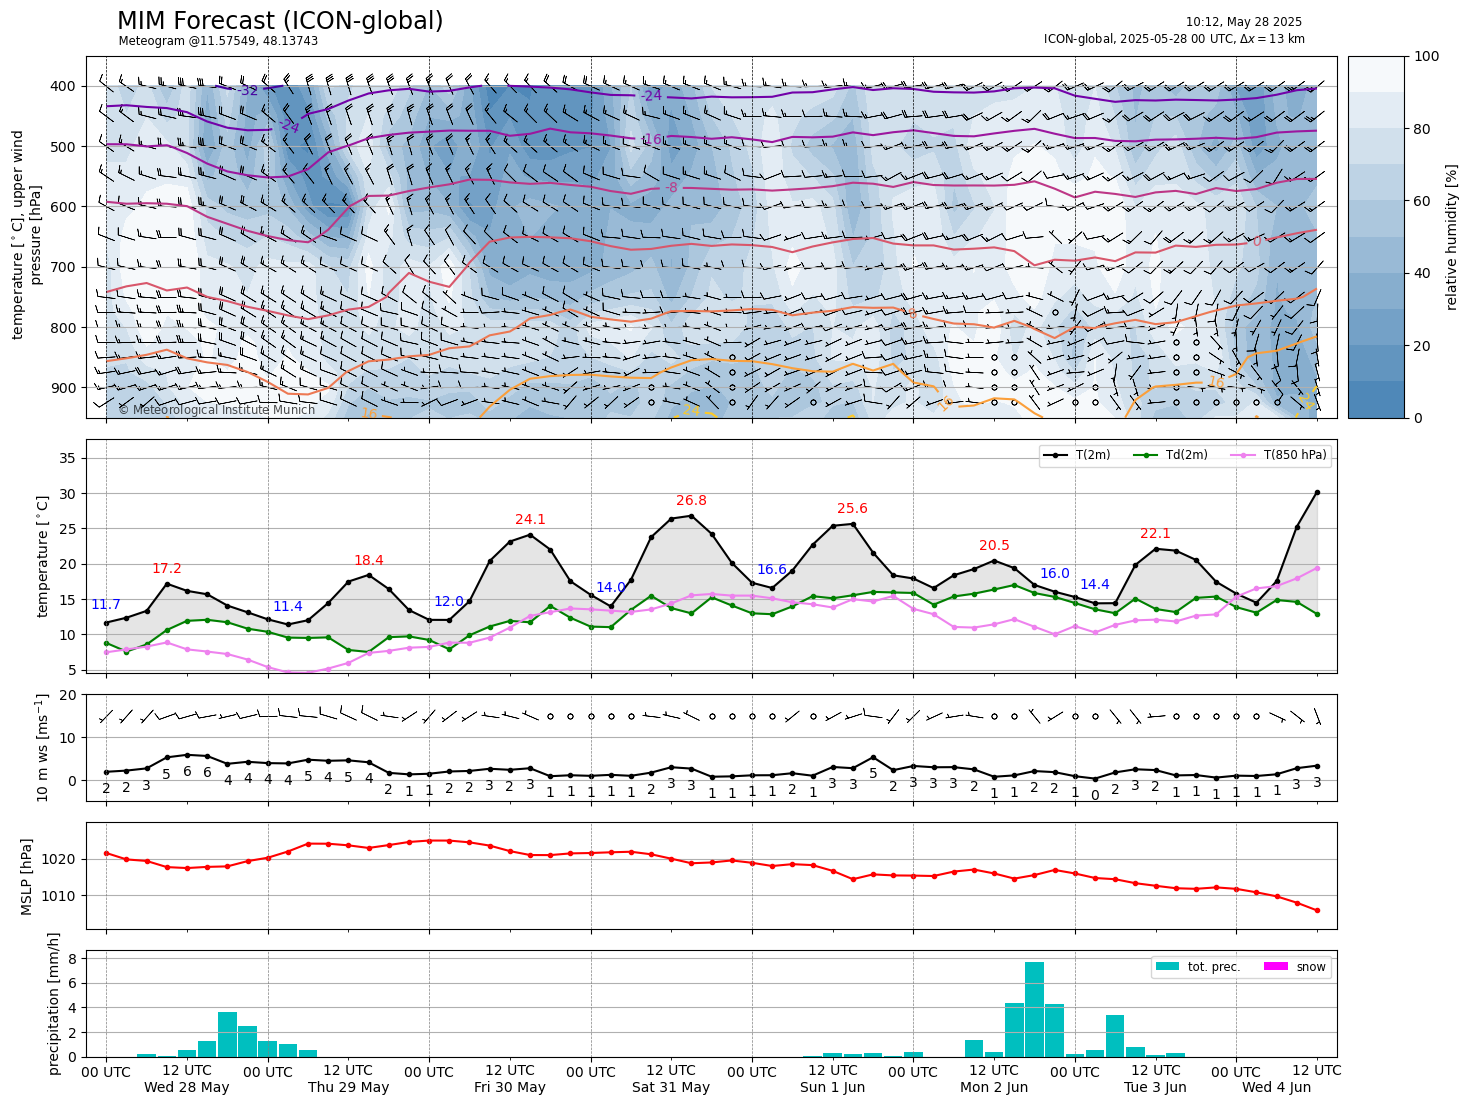This screenshot has height=1105, width=1469.
Task: Click the "-32" isotherm contour label
Action: click(x=248, y=91)
